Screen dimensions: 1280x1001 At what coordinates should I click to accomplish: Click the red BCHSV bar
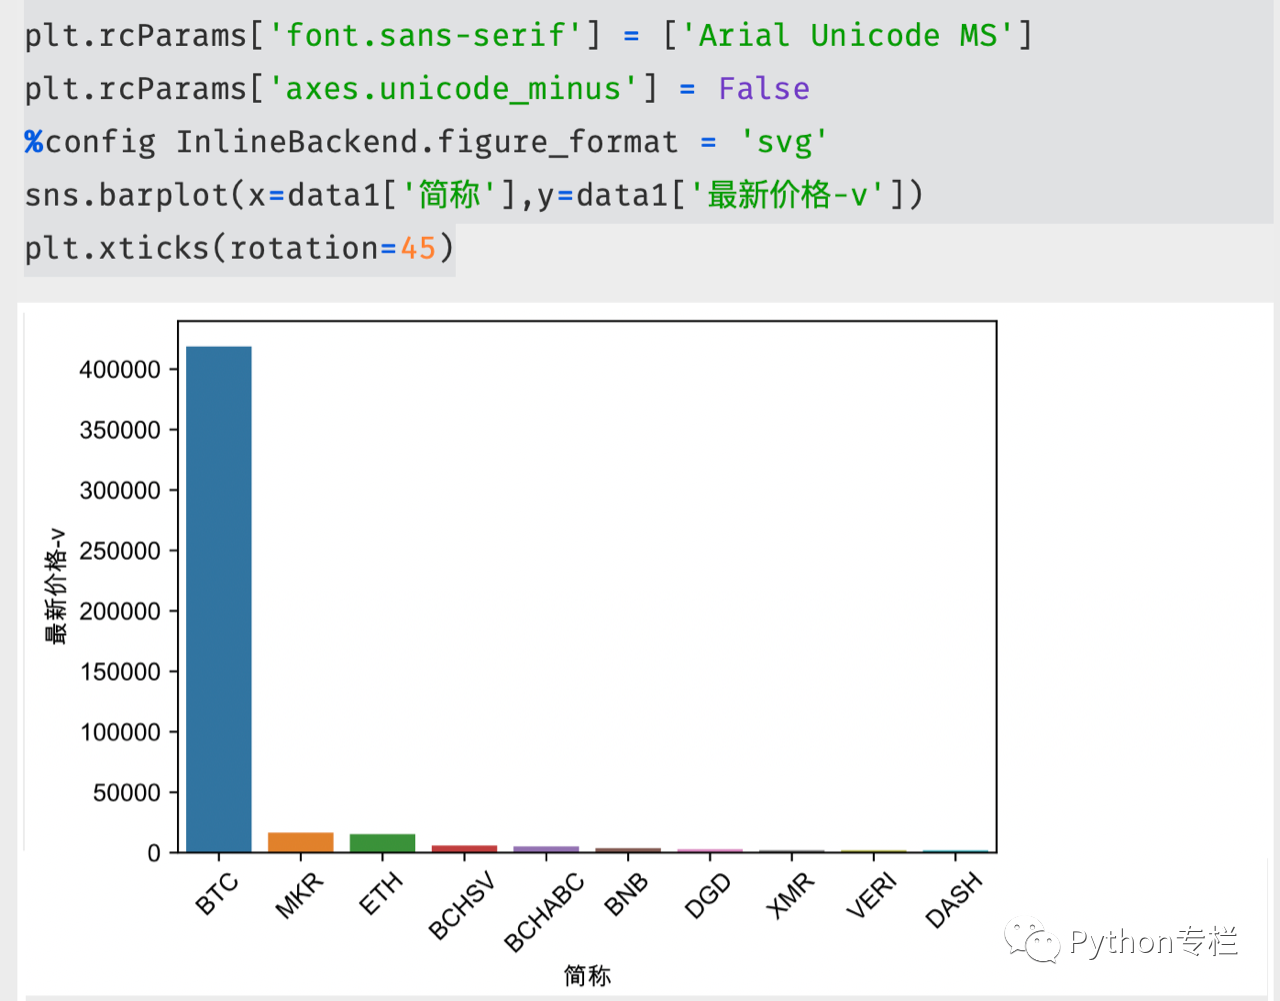coord(464,848)
